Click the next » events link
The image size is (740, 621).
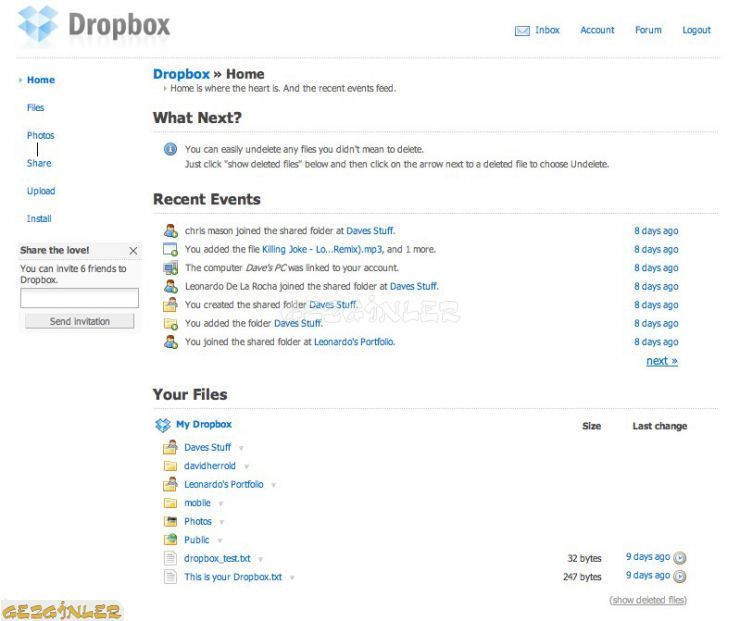661,361
